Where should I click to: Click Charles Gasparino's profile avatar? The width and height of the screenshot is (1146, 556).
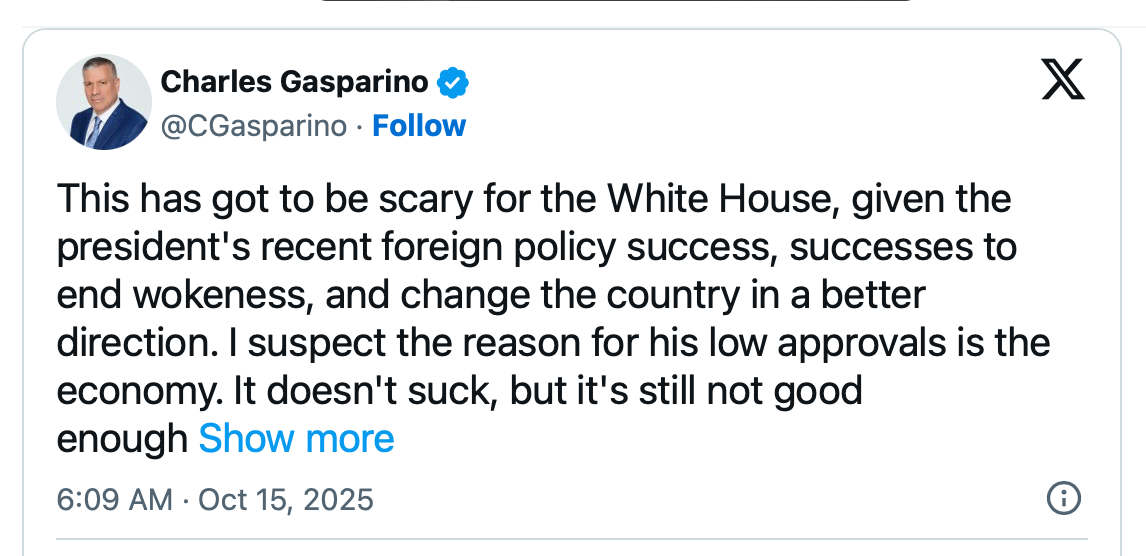tap(104, 103)
